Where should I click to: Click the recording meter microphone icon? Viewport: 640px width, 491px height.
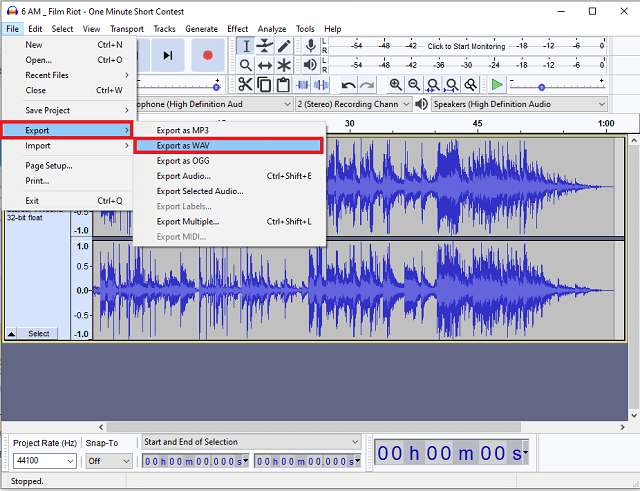pyautogui.click(x=311, y=46)
